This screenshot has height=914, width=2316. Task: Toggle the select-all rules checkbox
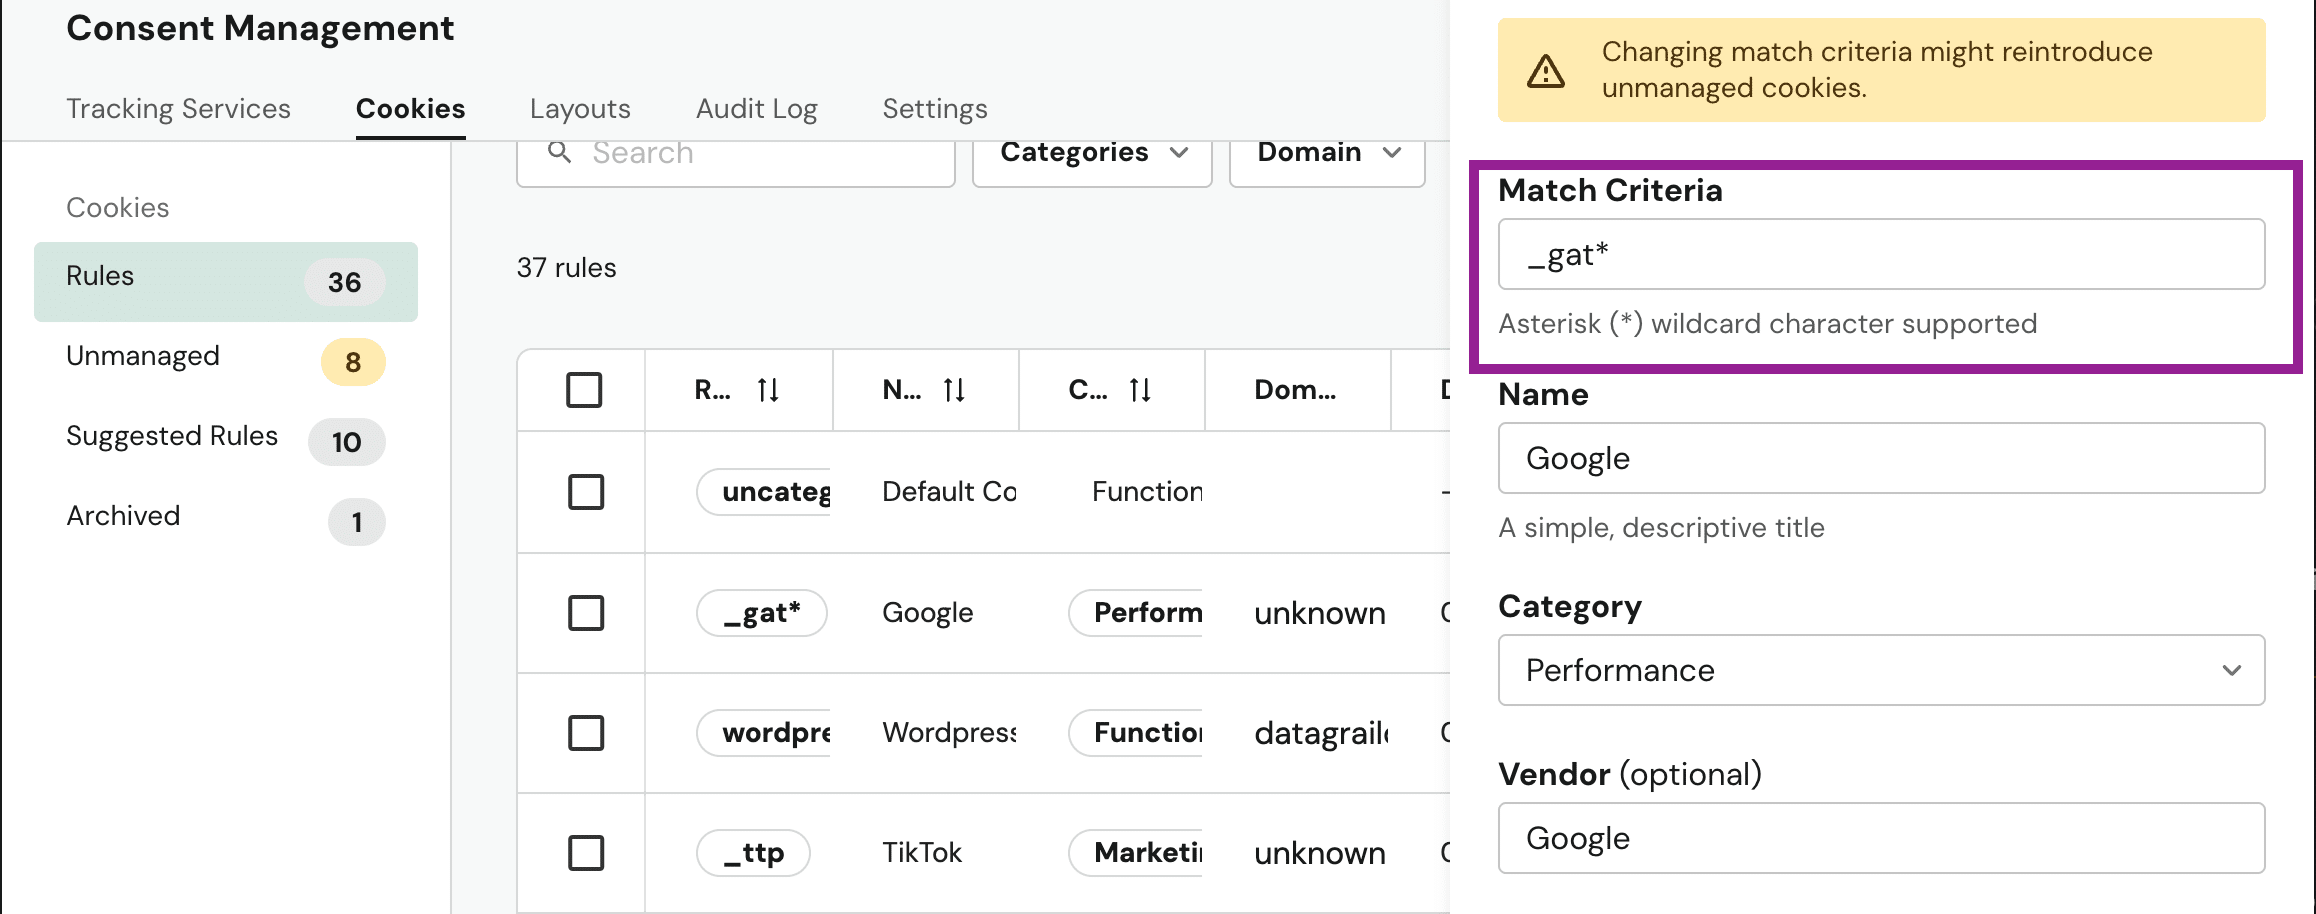[x=584, y=390]
